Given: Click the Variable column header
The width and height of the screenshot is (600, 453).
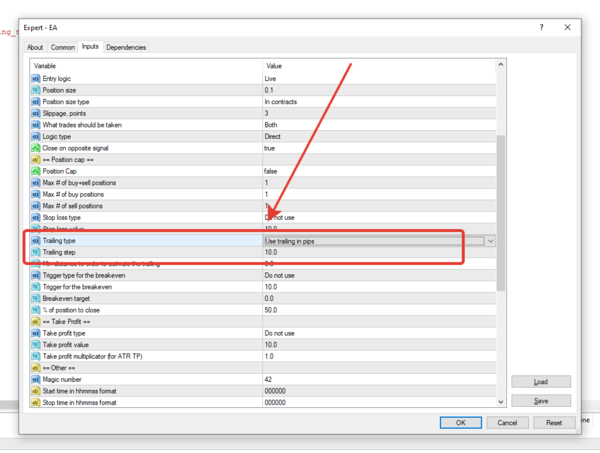Looking at the screenshot, I should (x=45, y=66).
